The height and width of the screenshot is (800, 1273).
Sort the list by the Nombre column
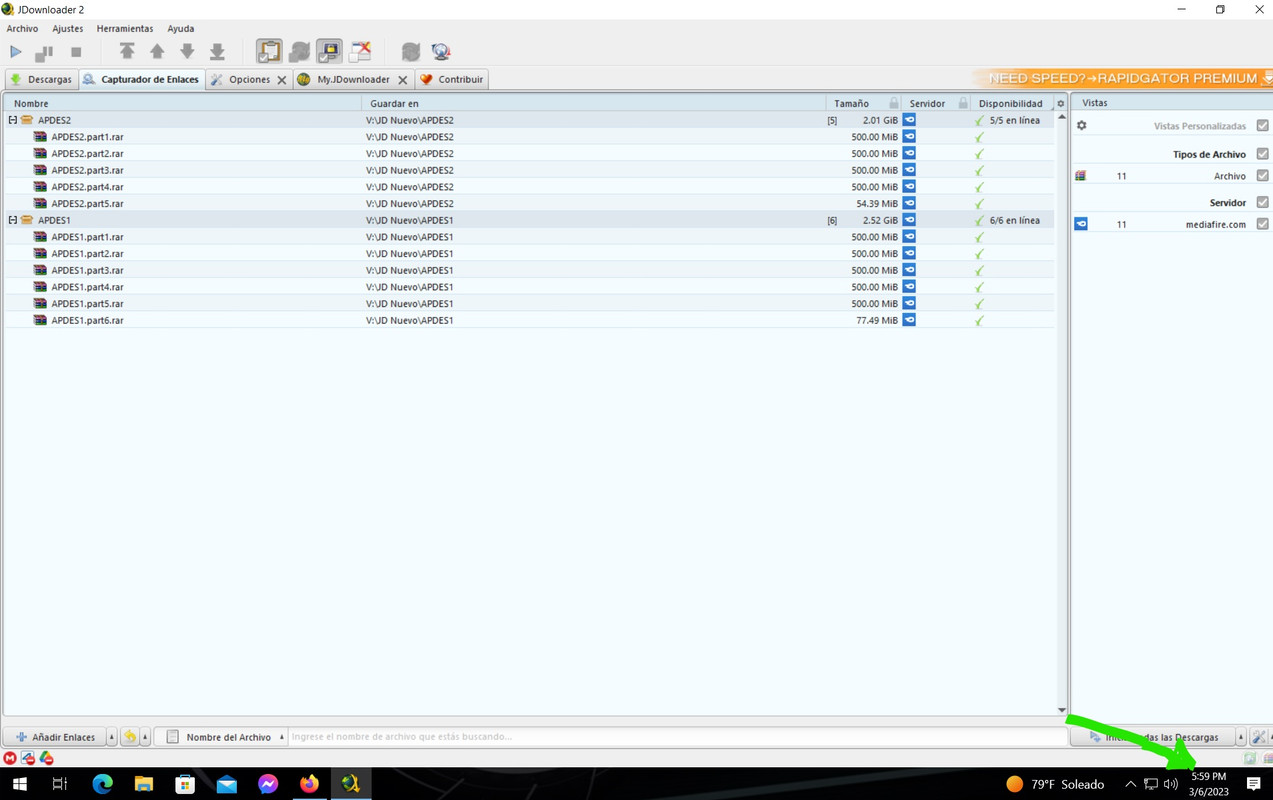(x=182, y=103)
